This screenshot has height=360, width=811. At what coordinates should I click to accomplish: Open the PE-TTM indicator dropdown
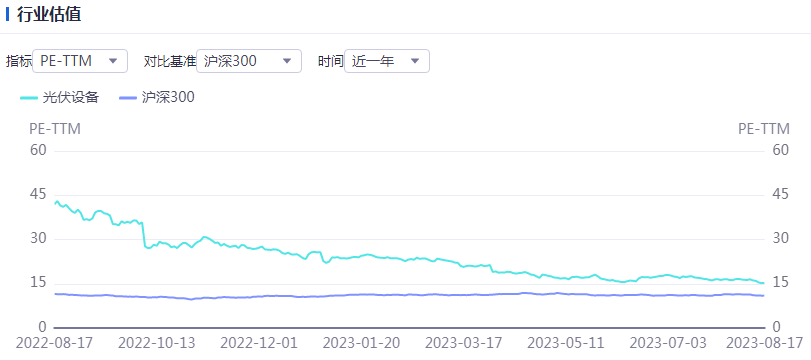click(80, 61)
